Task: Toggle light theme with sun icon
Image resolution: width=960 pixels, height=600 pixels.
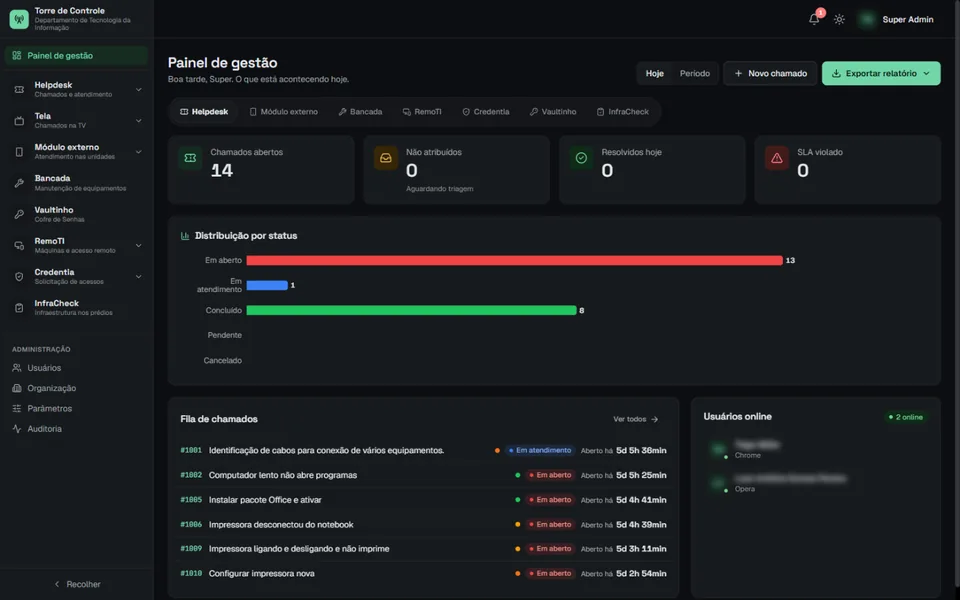Action: click(x=839, y=20)
